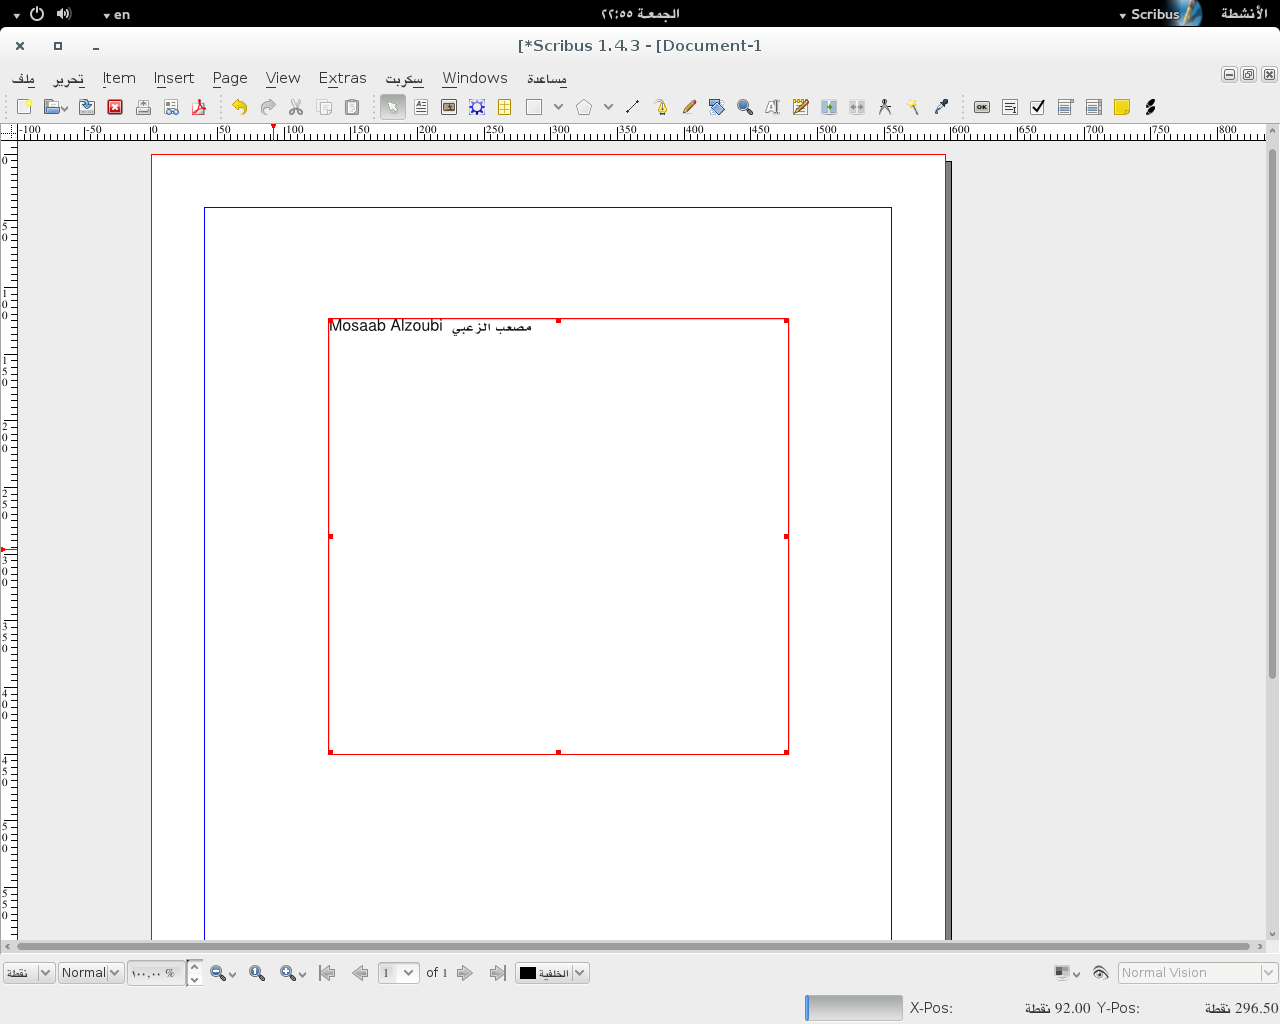Open the layer selector dropdown
Screen dimensions: 1280x1024
coord(552,973)
